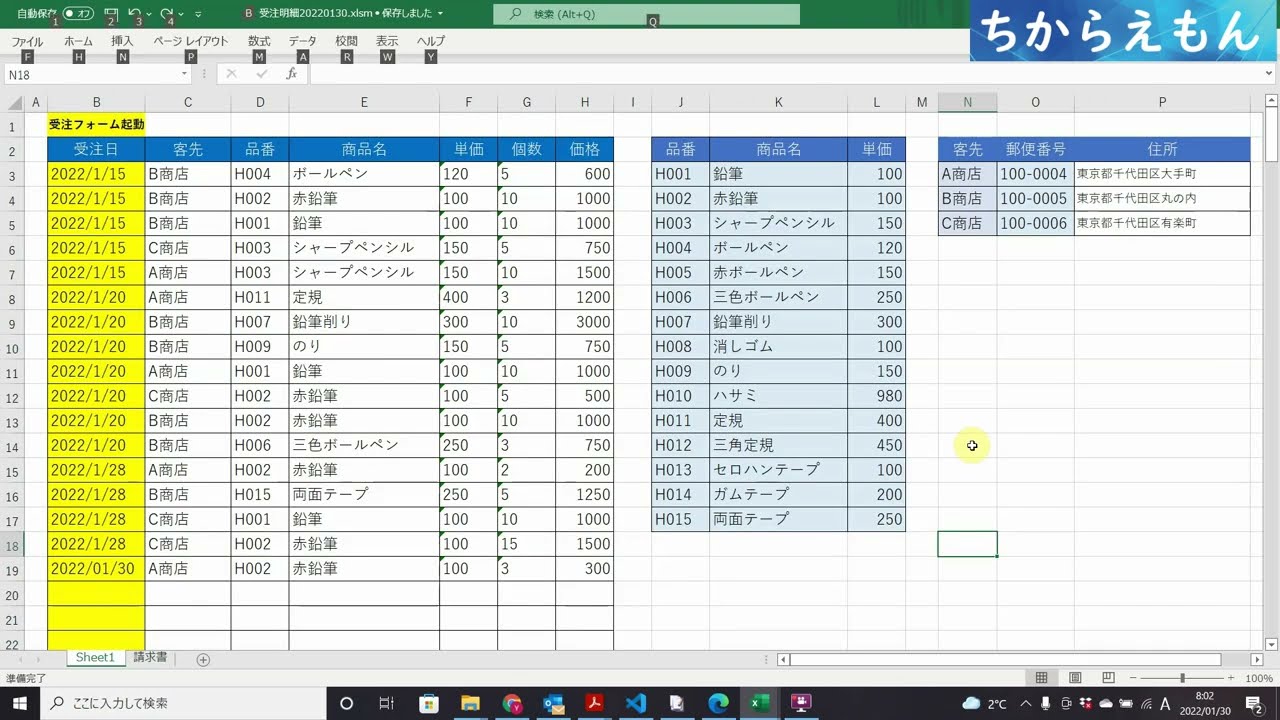Expand the Quick Access Toolbar customize menu

(198, 14)
